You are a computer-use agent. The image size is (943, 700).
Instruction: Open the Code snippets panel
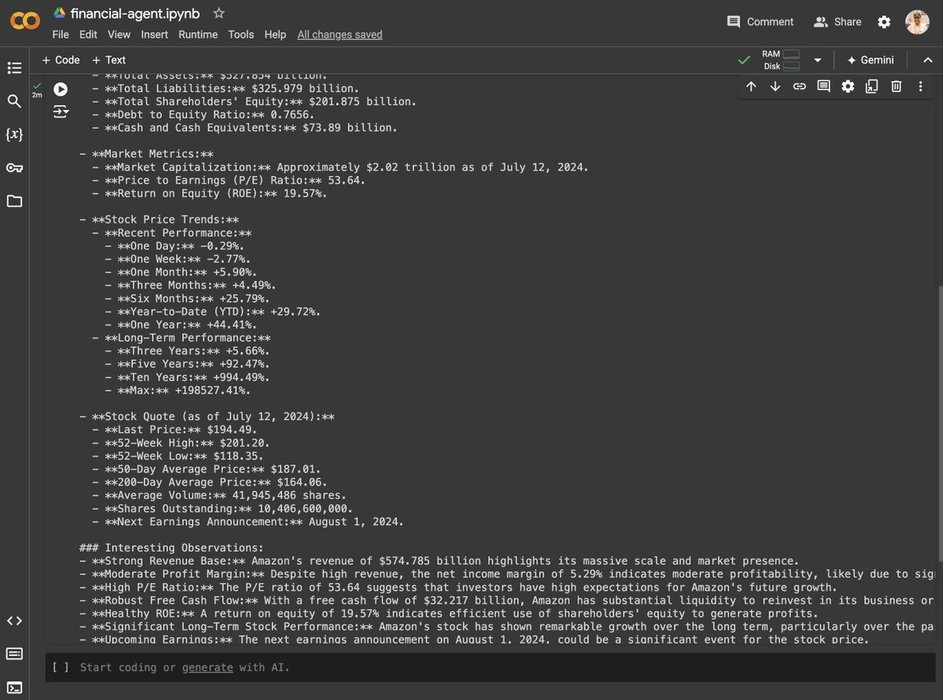click(x=14, y=621)
